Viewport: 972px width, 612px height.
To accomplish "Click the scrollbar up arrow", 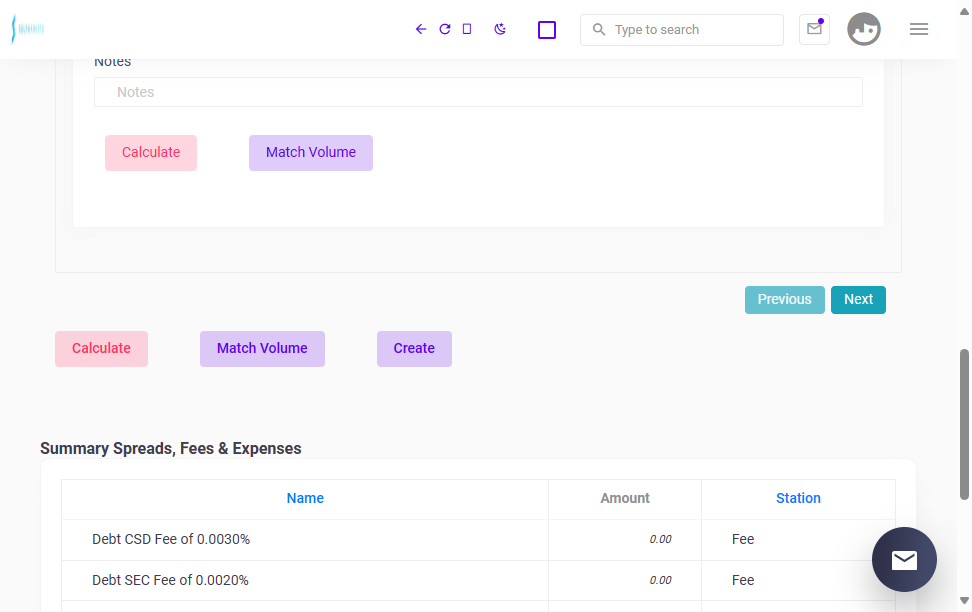I will [x=964, y=12].
